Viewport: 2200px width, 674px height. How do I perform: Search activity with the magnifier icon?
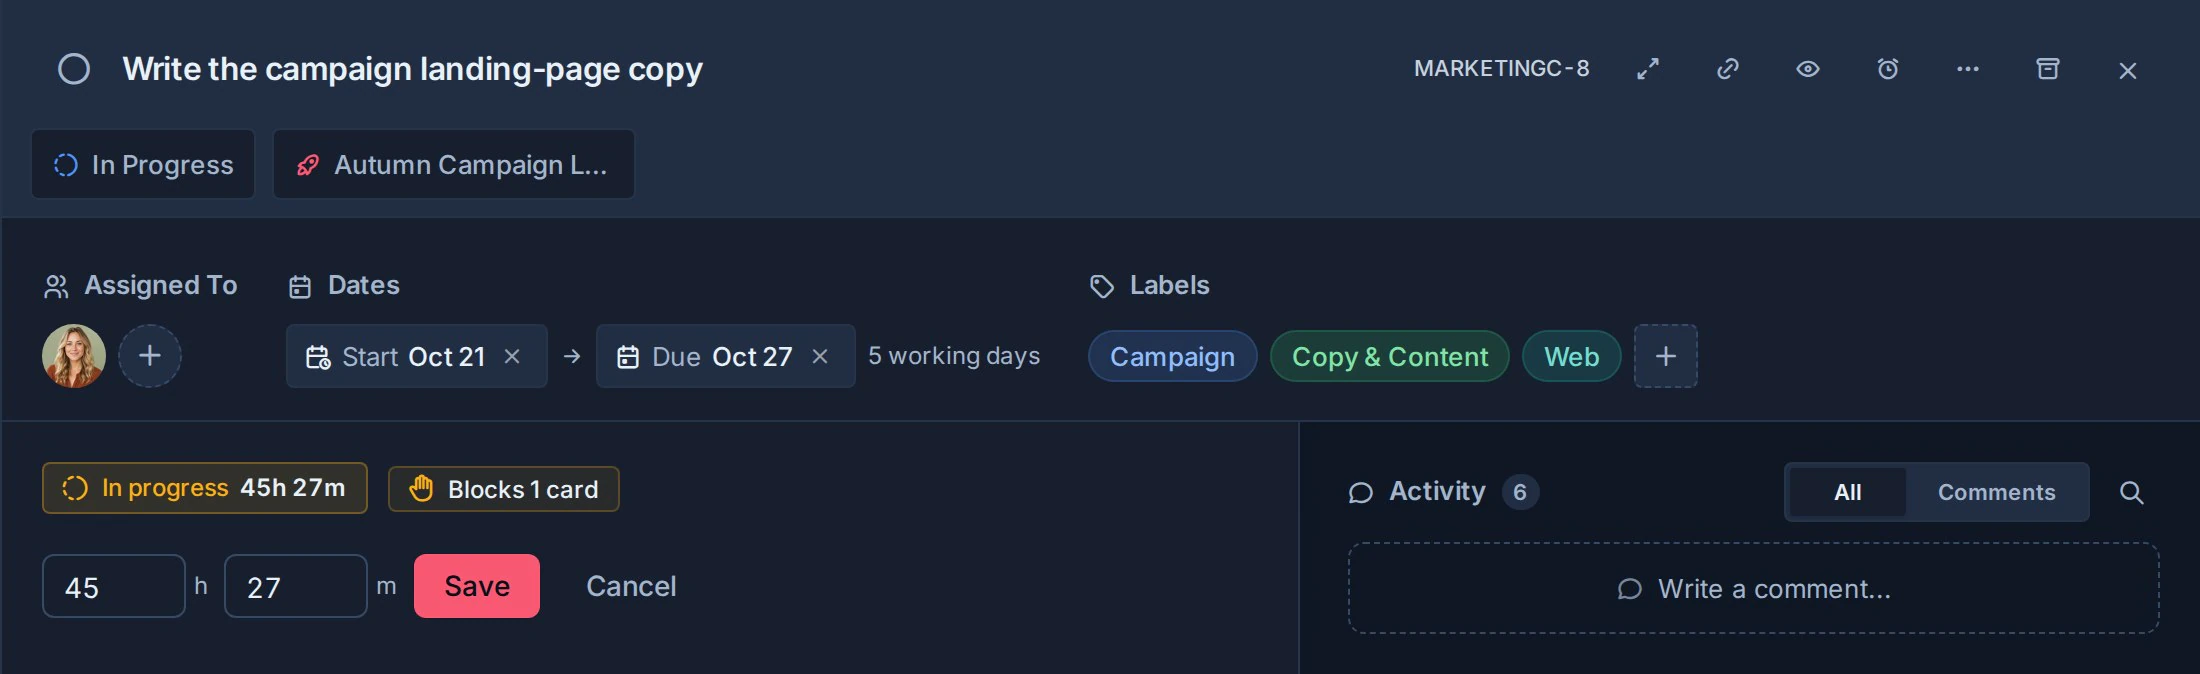(x=2132, y=492)
